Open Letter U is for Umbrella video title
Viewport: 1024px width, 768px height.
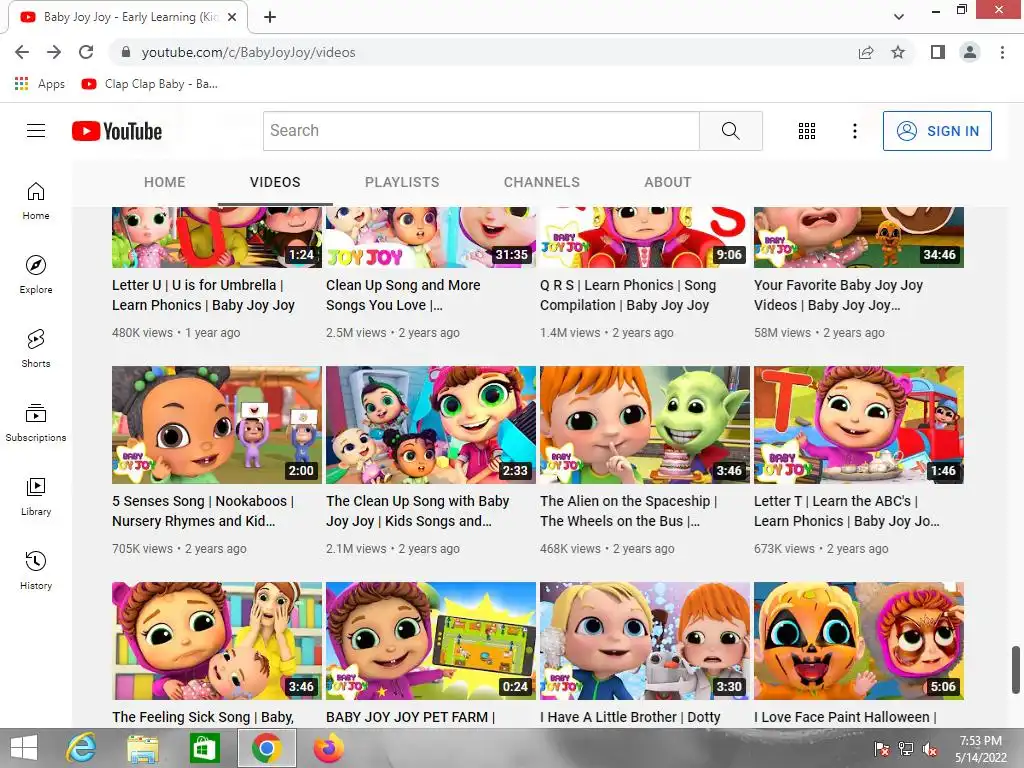[203, 295]
